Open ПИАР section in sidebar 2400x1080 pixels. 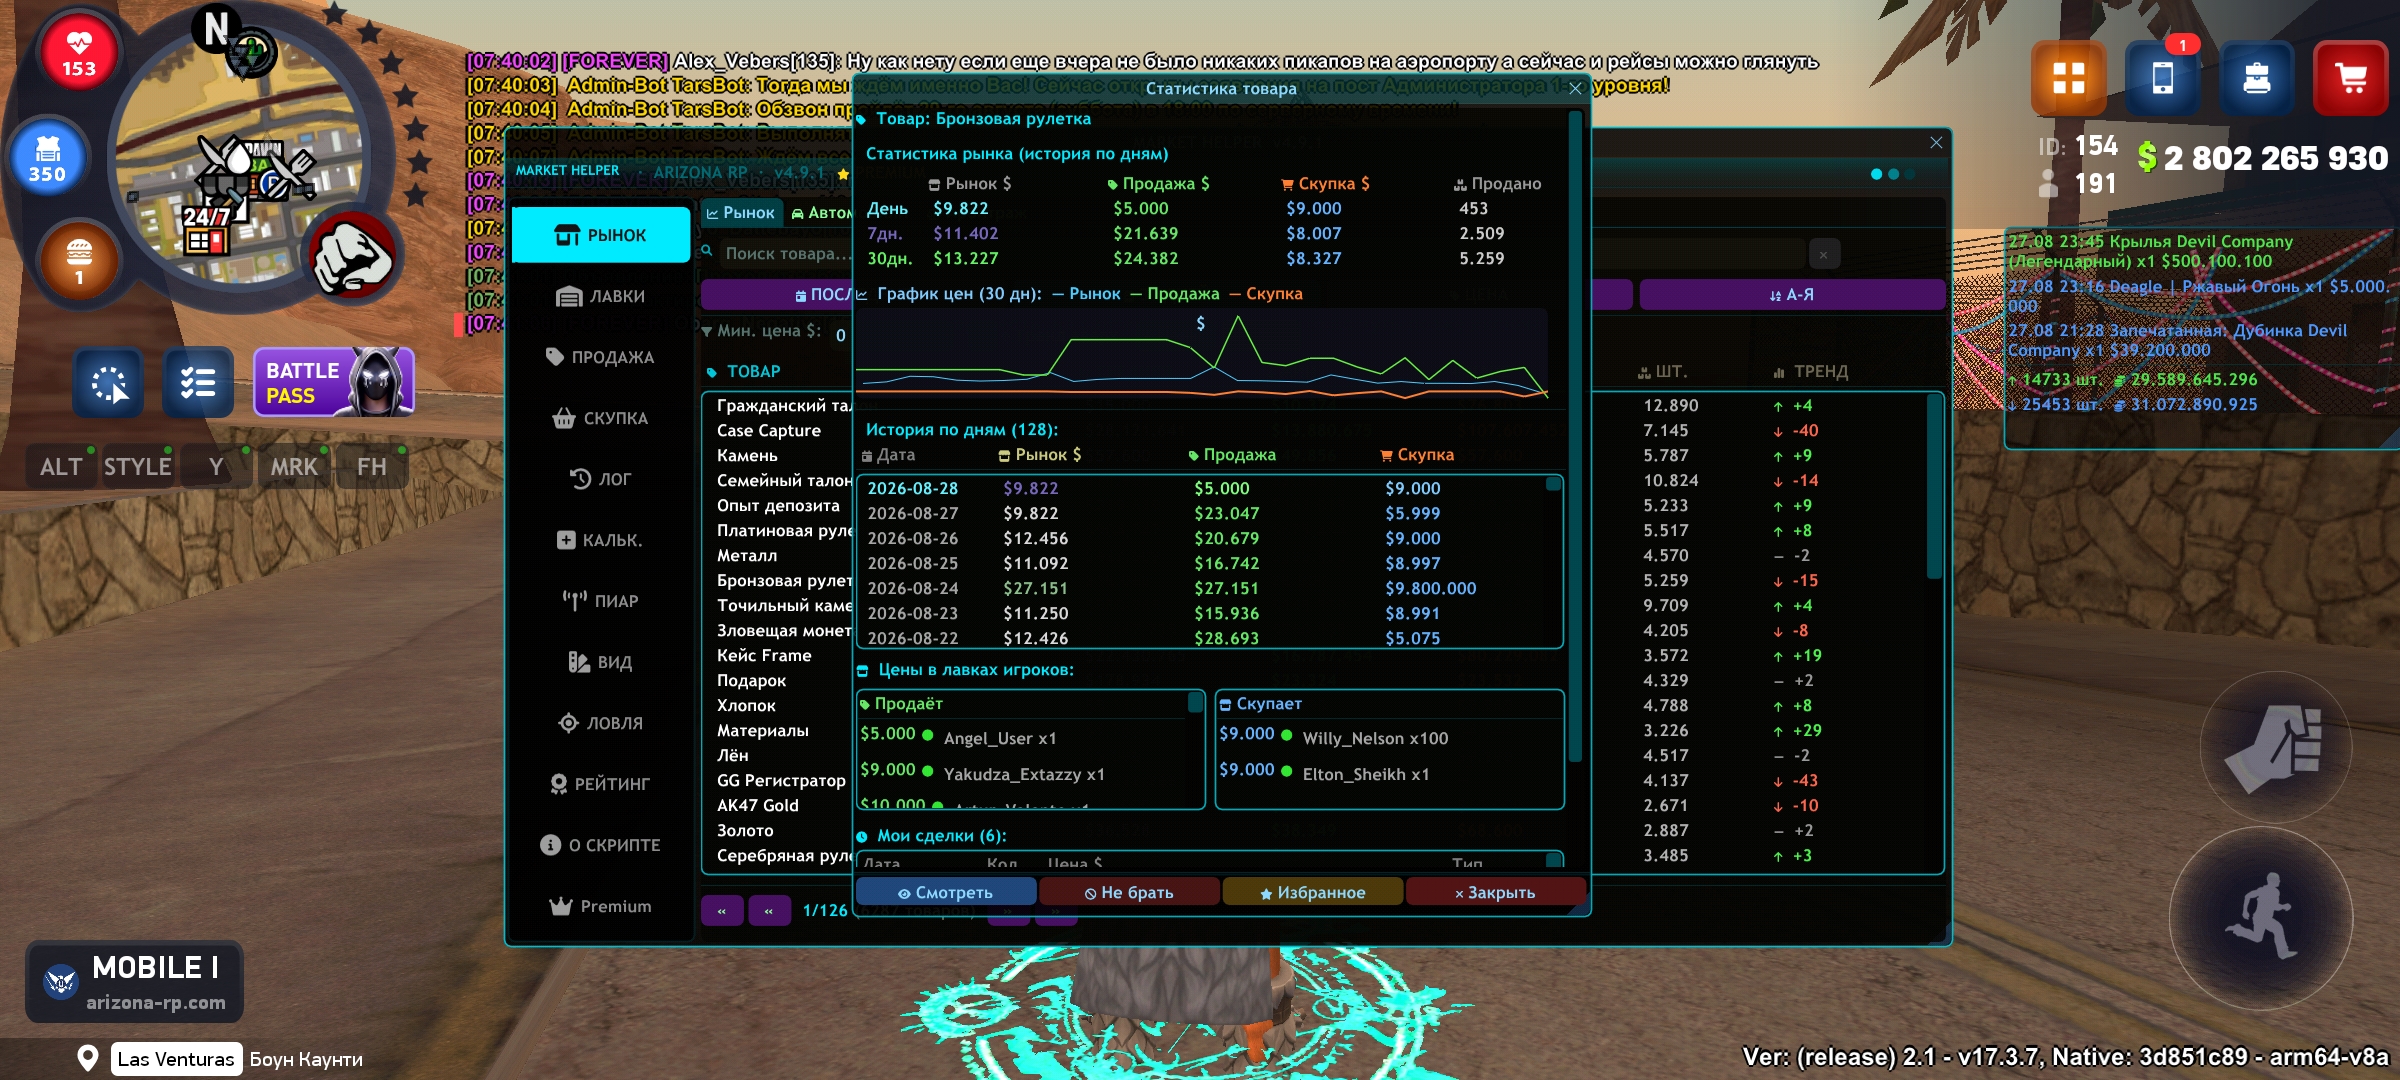(x=600, y=601)
